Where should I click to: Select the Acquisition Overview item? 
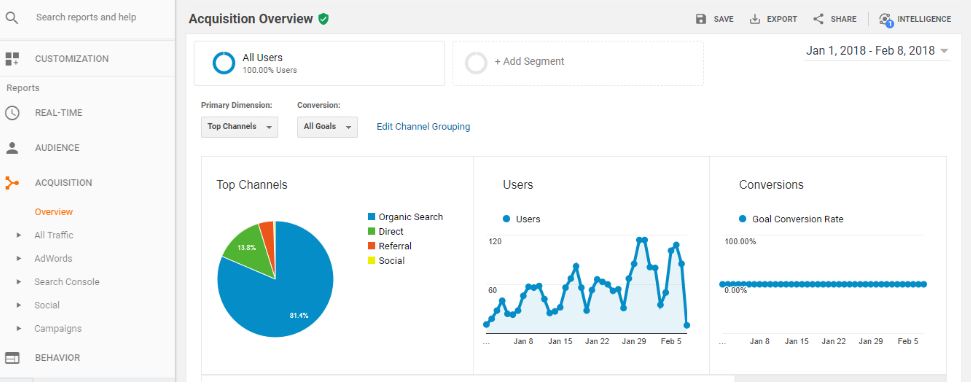pyautogui.click(x=54, y=212)
